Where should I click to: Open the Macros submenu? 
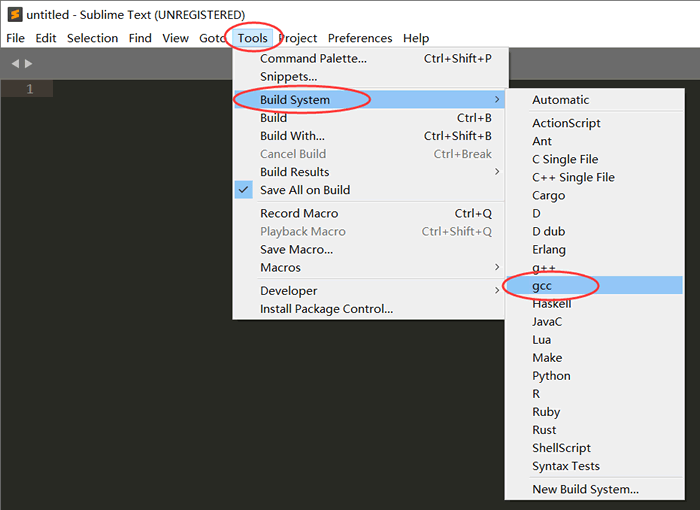tap(280, 268)
